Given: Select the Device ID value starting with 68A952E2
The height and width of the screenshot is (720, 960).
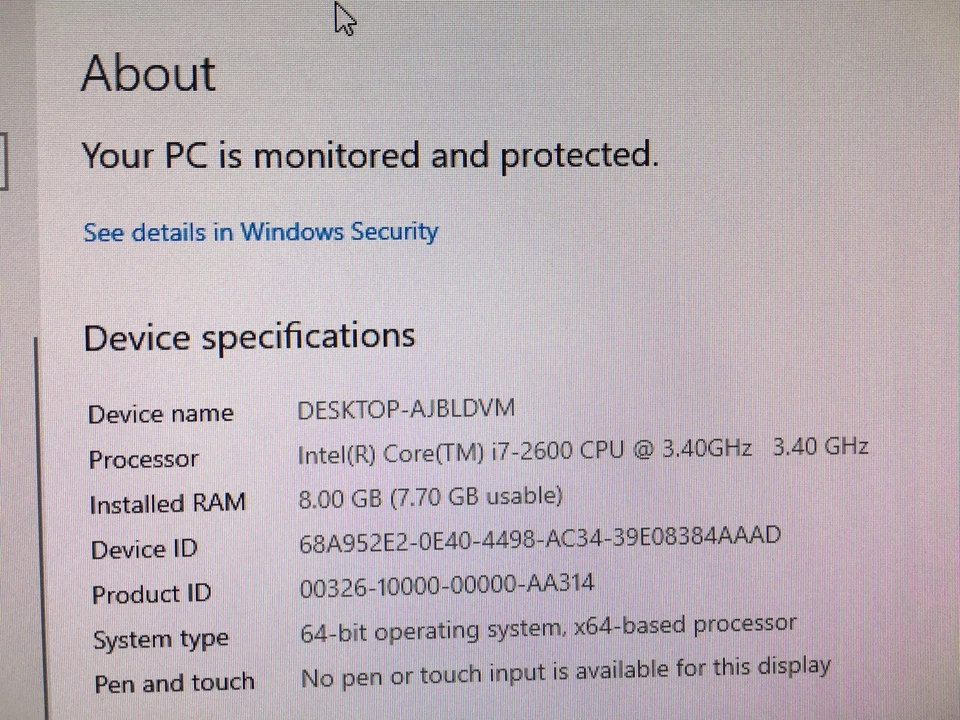Looking at the screenshot, I should (540, 539).
